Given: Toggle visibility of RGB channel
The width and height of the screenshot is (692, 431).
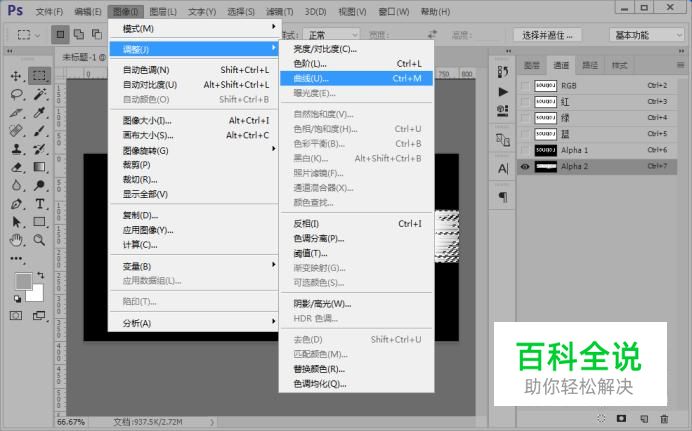Looking at the screenshot, I should pos(525,86).
